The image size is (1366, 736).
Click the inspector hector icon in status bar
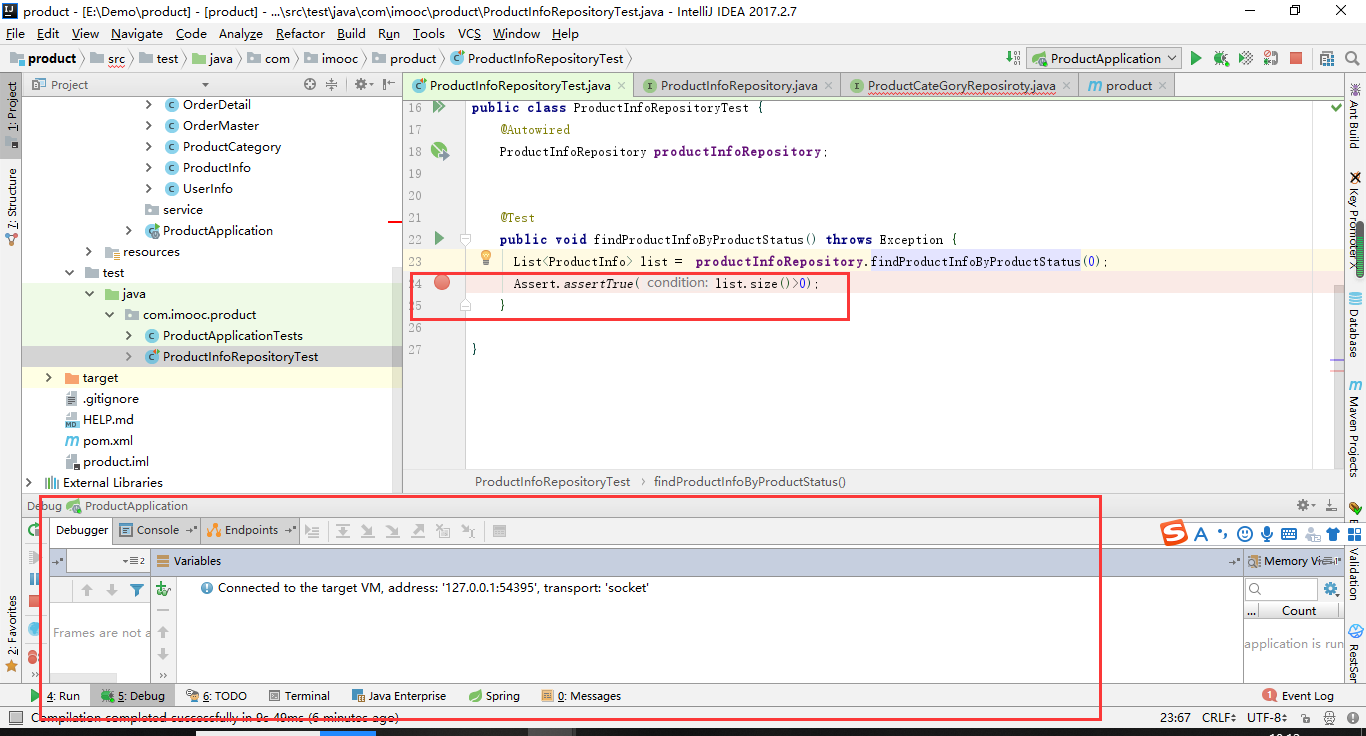coord(1327,718)
